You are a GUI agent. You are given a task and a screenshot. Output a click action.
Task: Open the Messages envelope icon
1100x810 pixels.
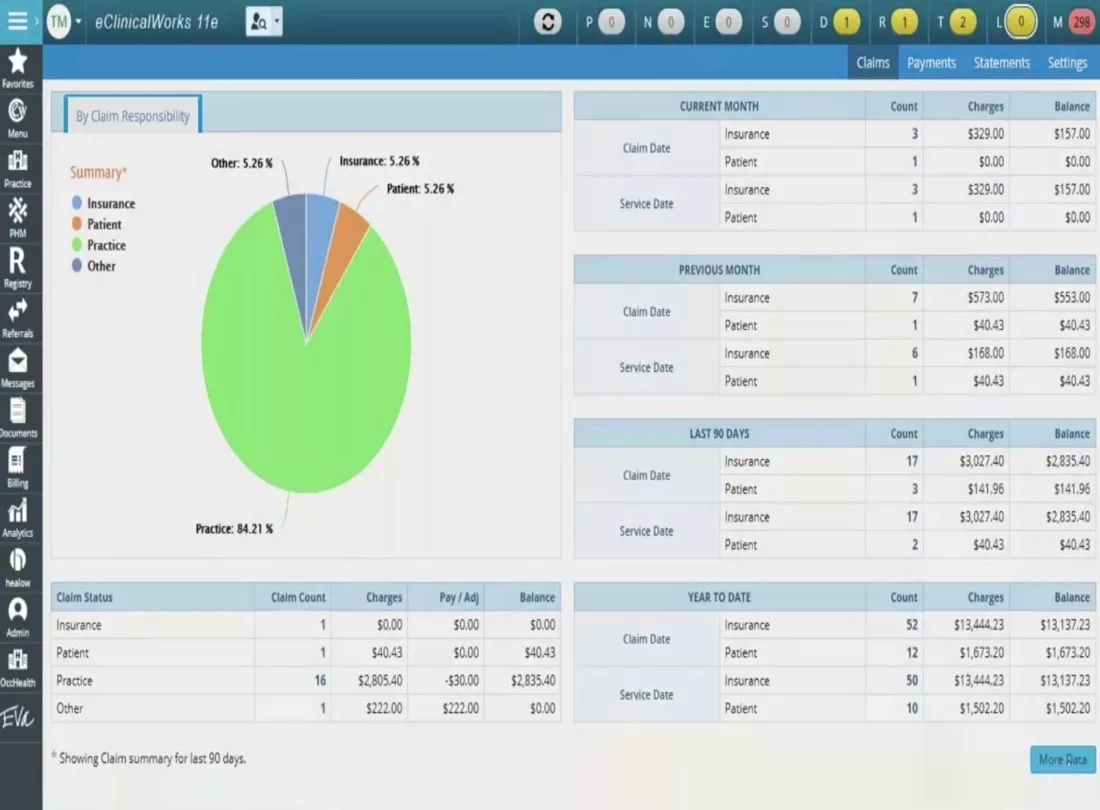[x=18, y=363]
